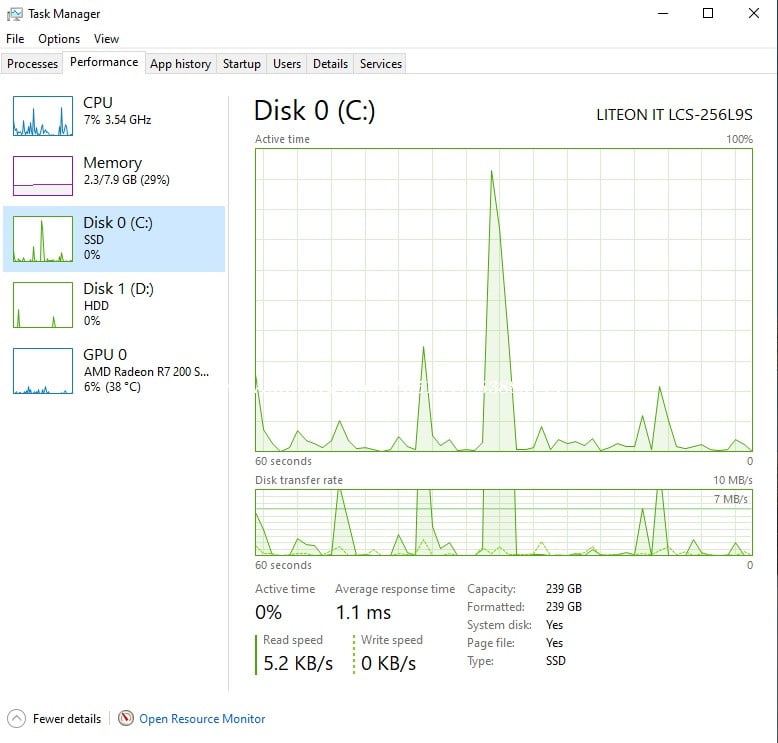
Task: Open the View menu
Action: pyautogui.click(x=106, y=39)
